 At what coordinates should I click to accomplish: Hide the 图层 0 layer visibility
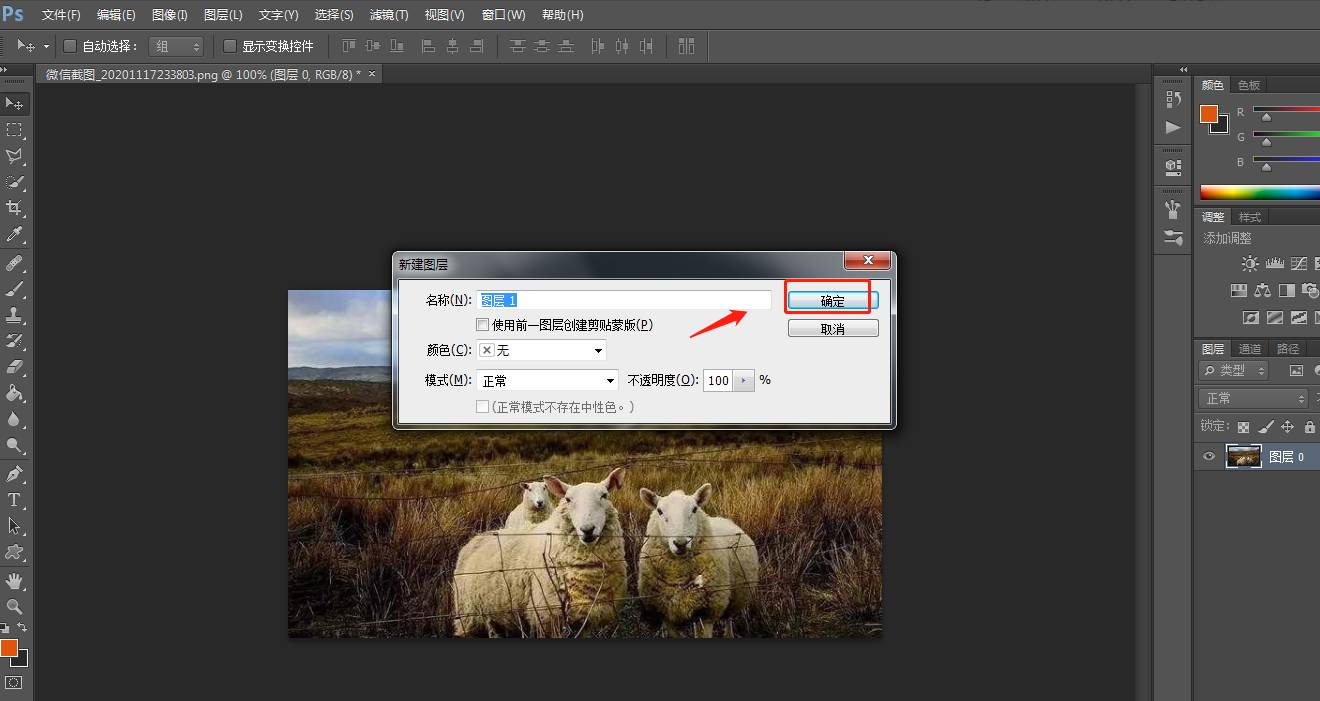(x=1208, y=456)
